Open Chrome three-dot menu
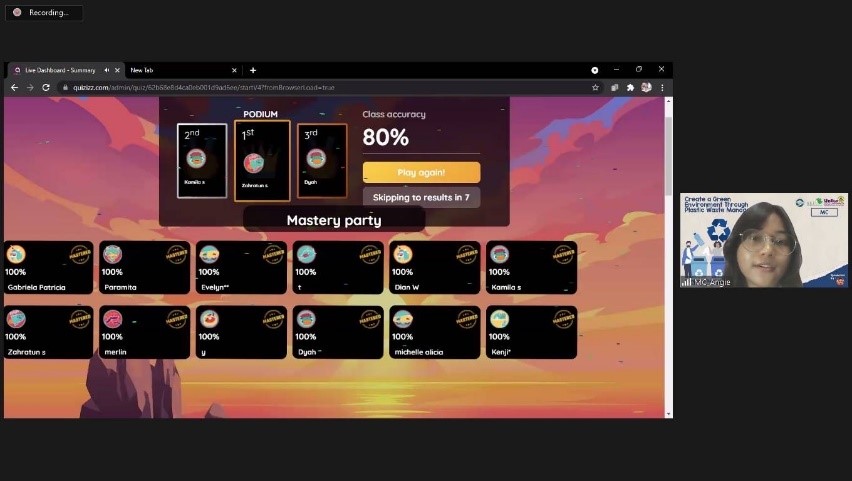The image size is (852, 481). coord(662,88)
